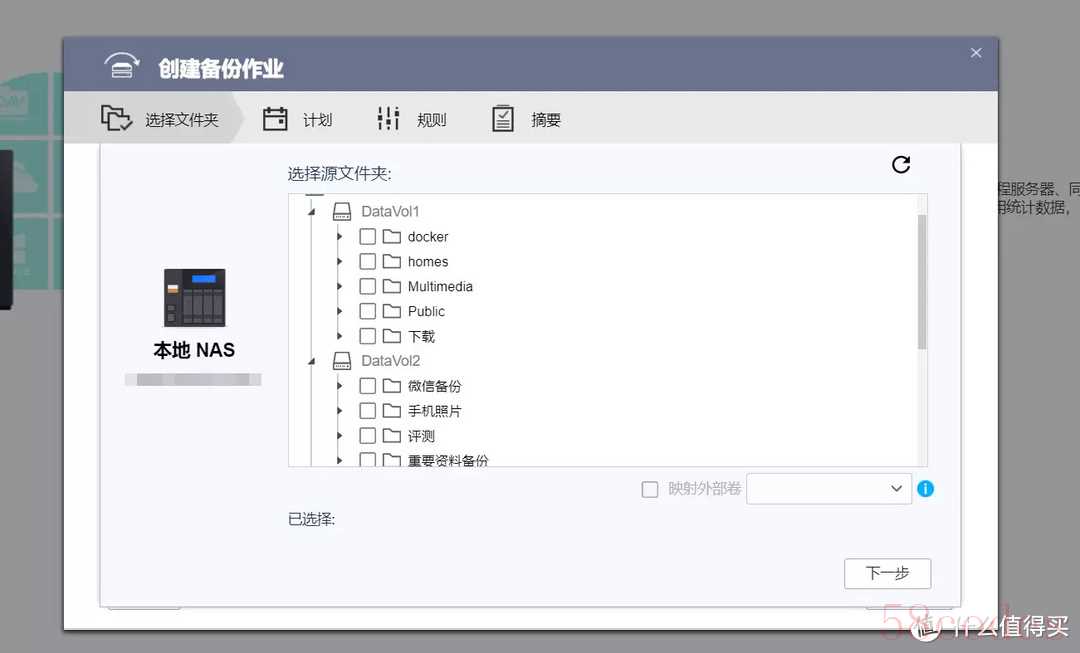Select the DataVol2 label

tap(391, 361)
